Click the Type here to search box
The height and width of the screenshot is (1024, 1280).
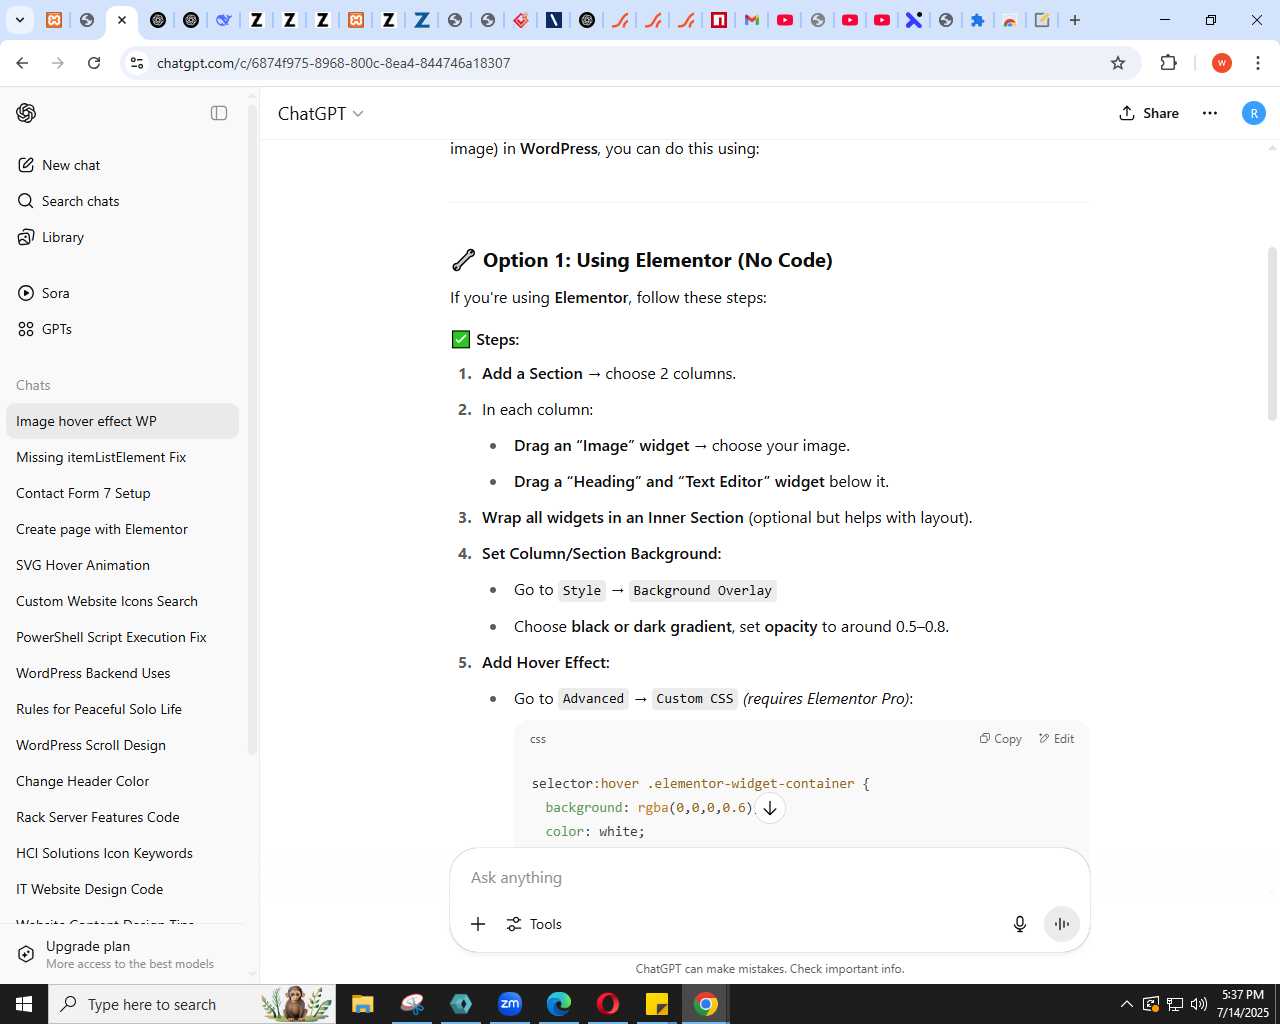(192, 1004)
